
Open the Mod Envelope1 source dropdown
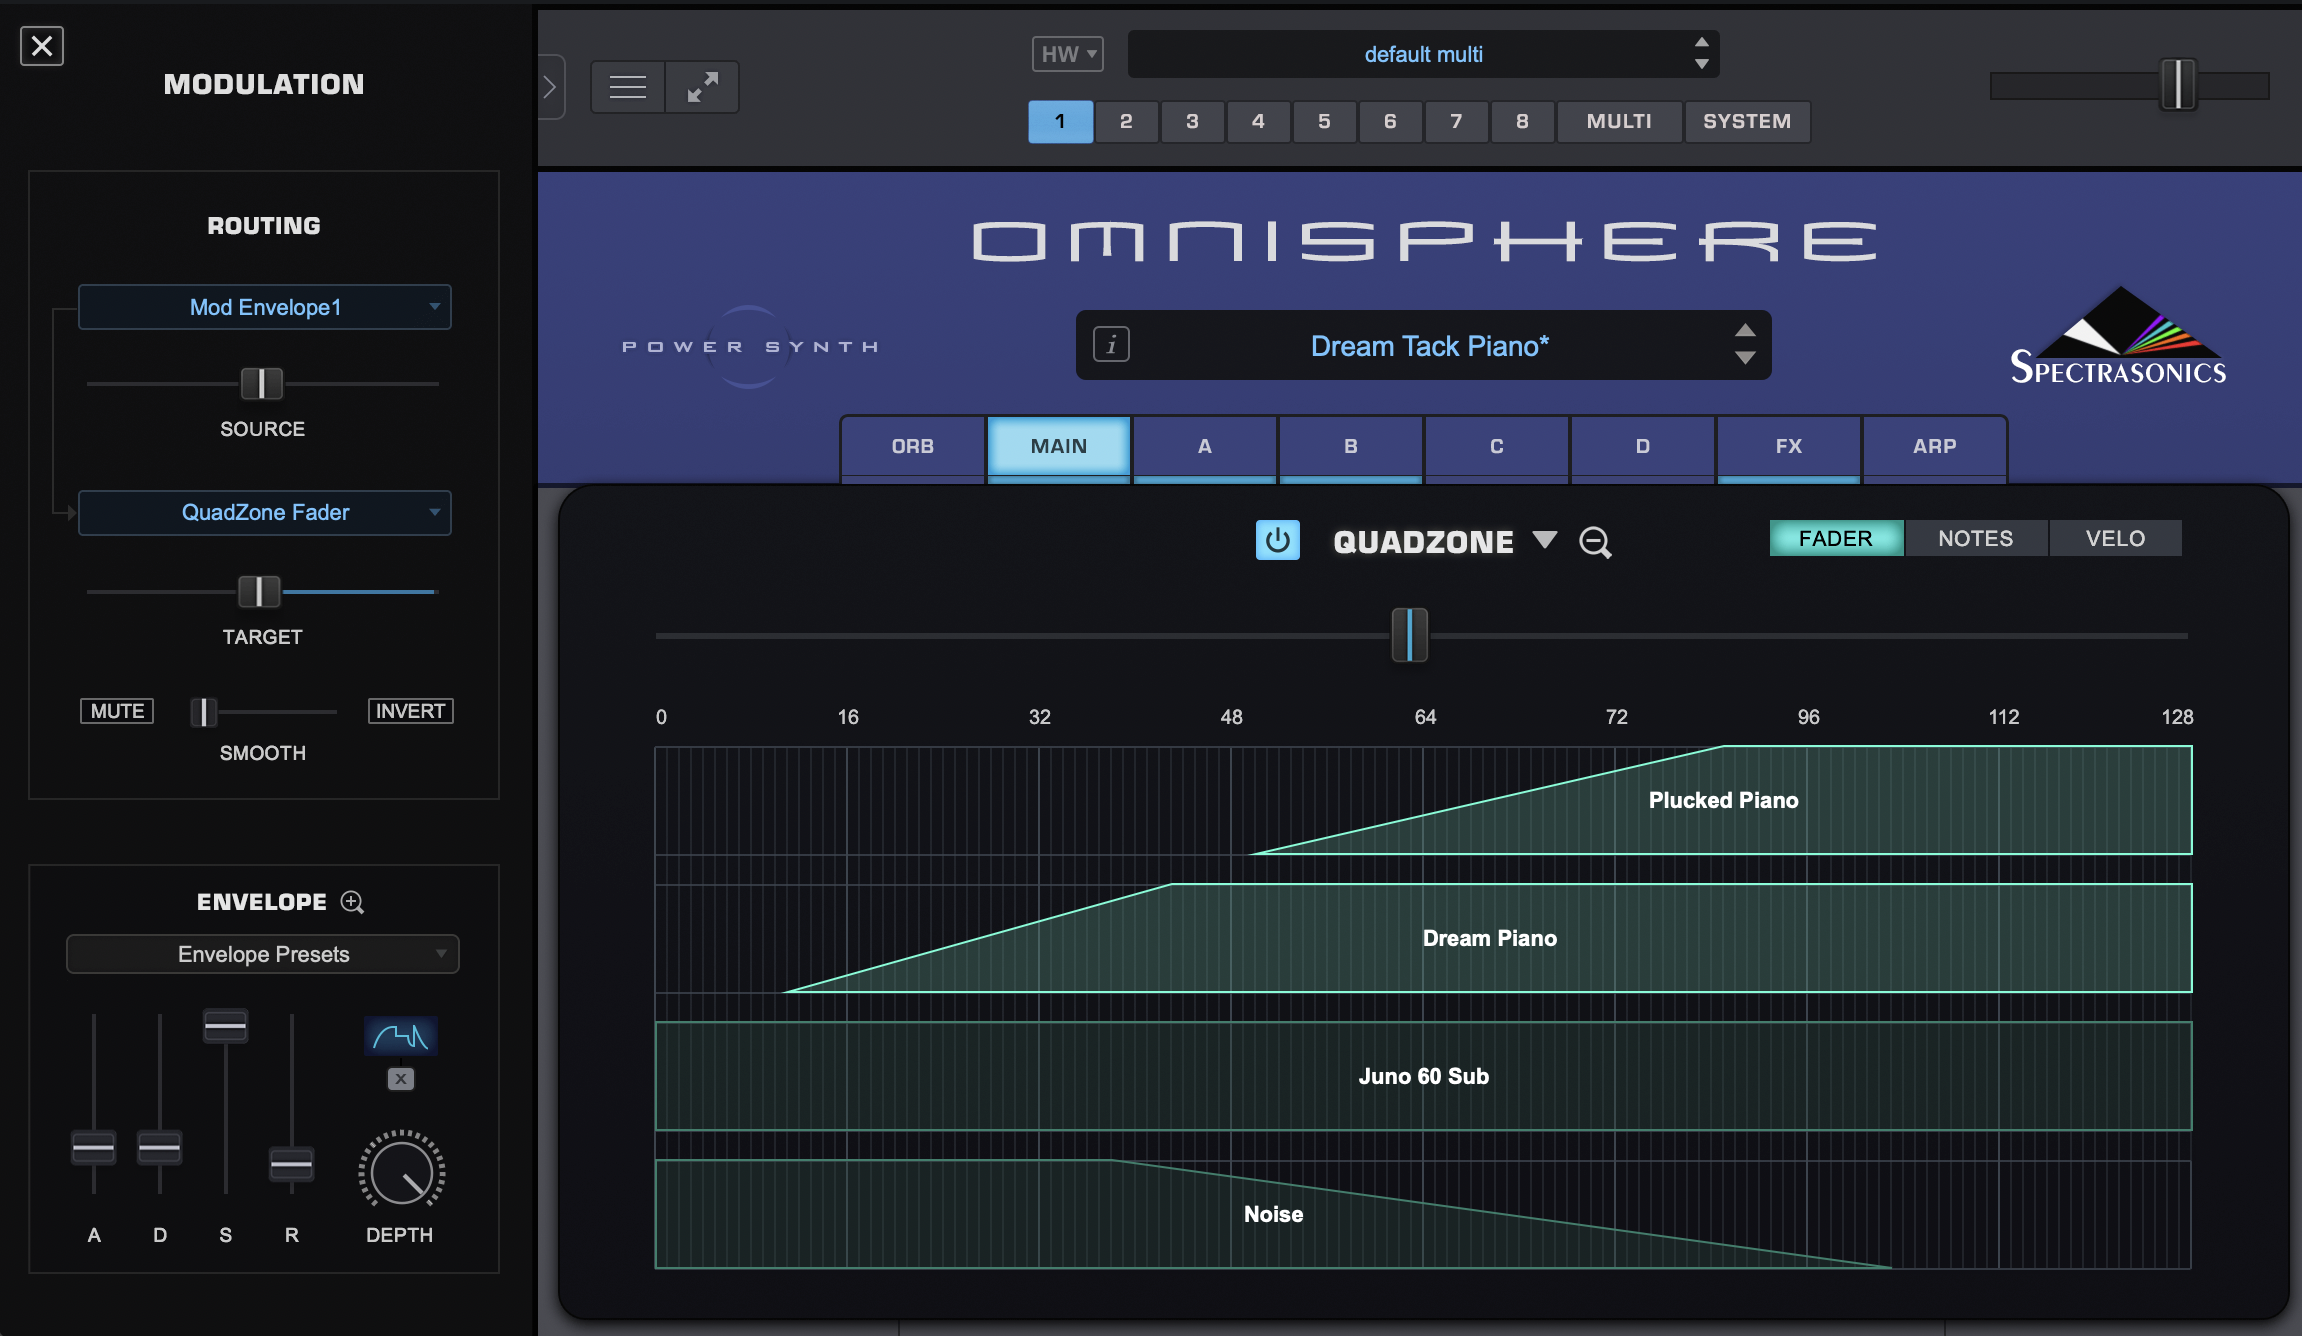point(265,307)
